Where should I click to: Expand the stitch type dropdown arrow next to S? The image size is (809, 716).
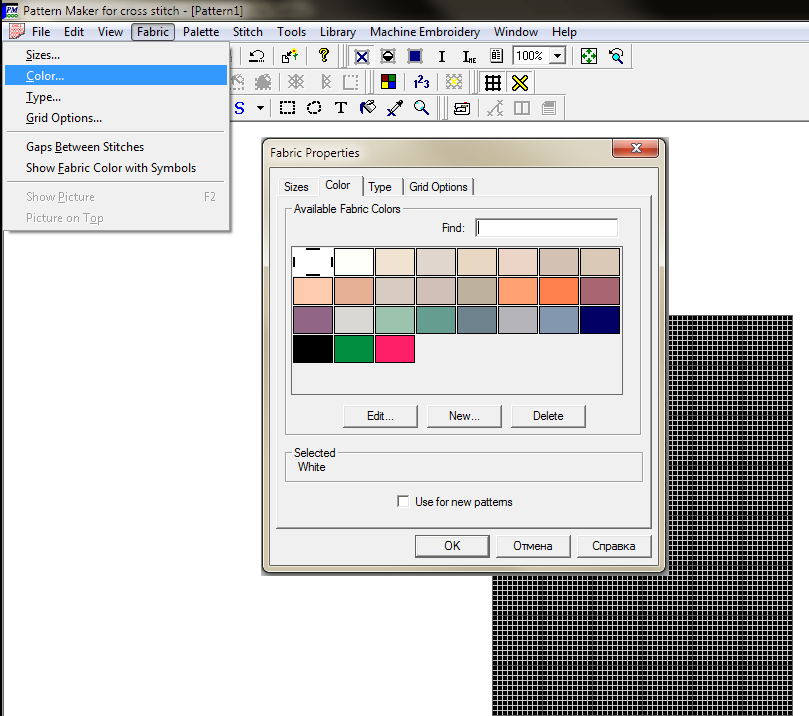pyautogui.click(x=261, y=108)
